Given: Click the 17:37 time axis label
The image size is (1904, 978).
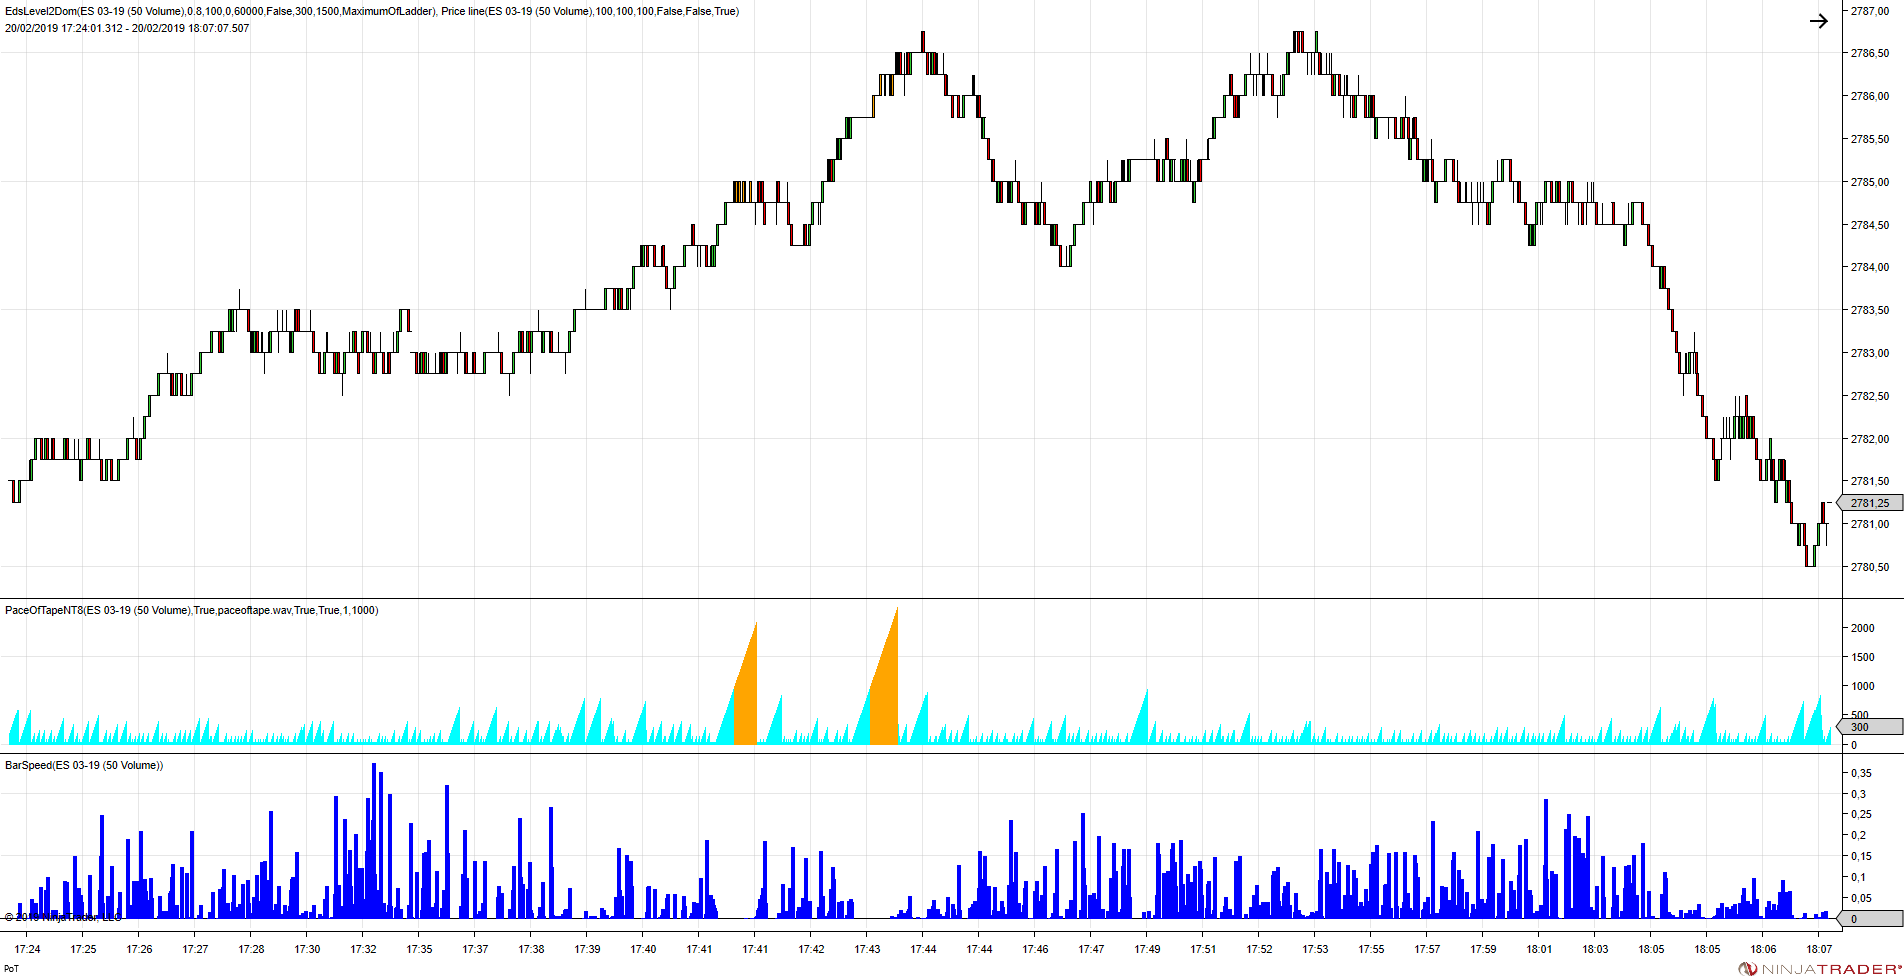Looking at the screenshot, I should [476, 949].
